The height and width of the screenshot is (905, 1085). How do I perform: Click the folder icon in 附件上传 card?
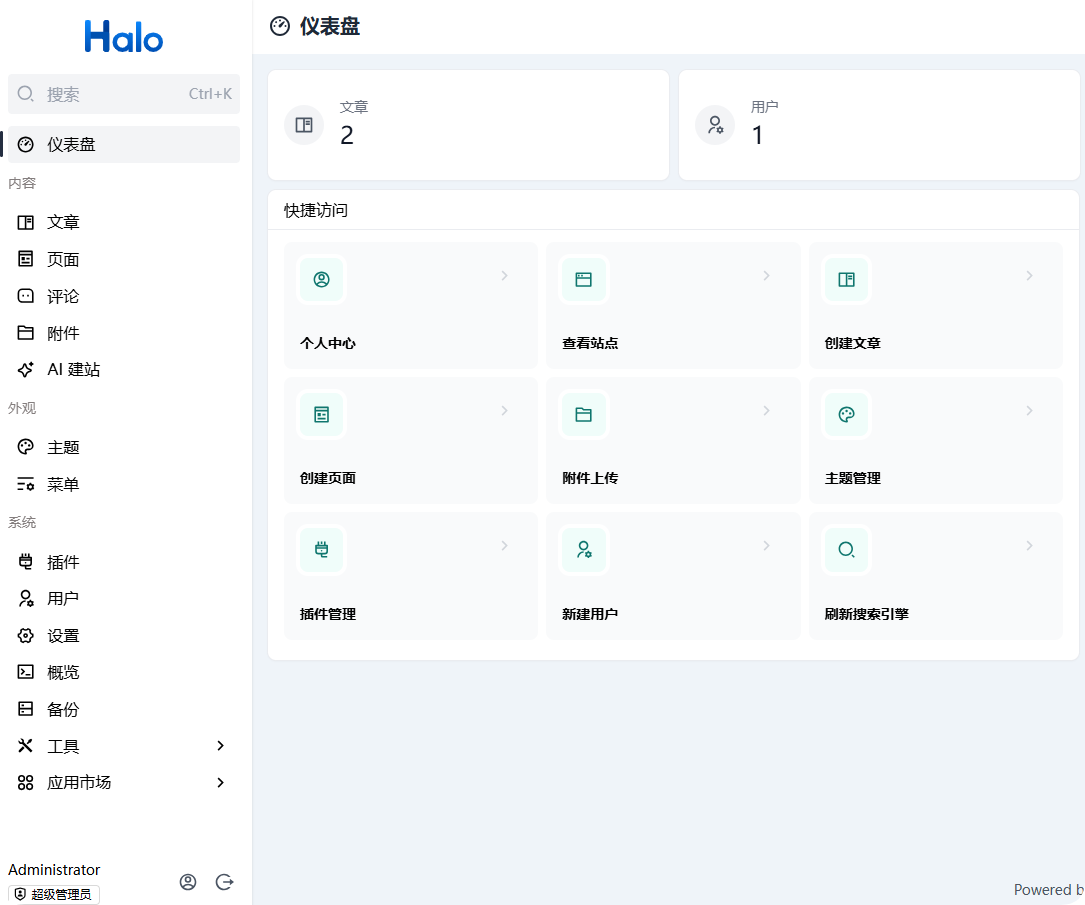pos(584,415)
